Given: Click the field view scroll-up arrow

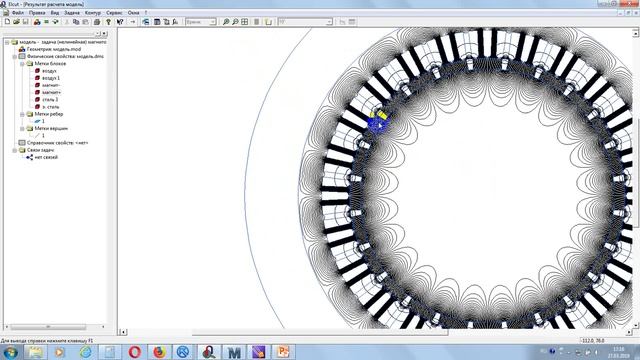Looking at the screenshot, I should click(x=636, y=32).
